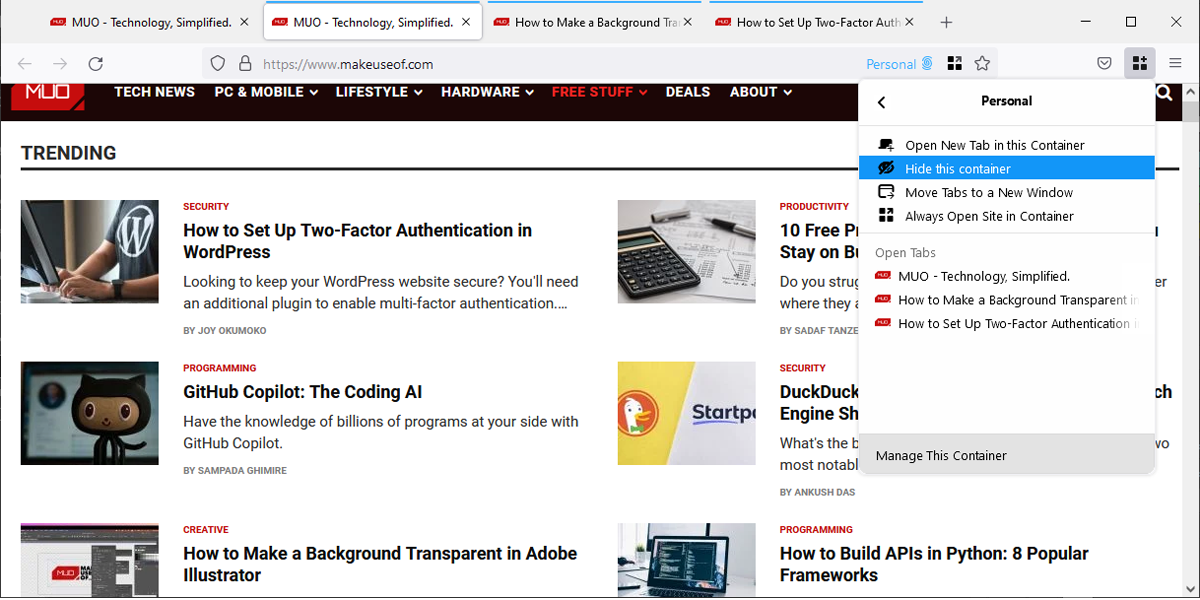The width and height of the screenshot is (1200, 600).
Task: Click the Multi-Account Containers toolbar icon
Action: (1139, 63)
